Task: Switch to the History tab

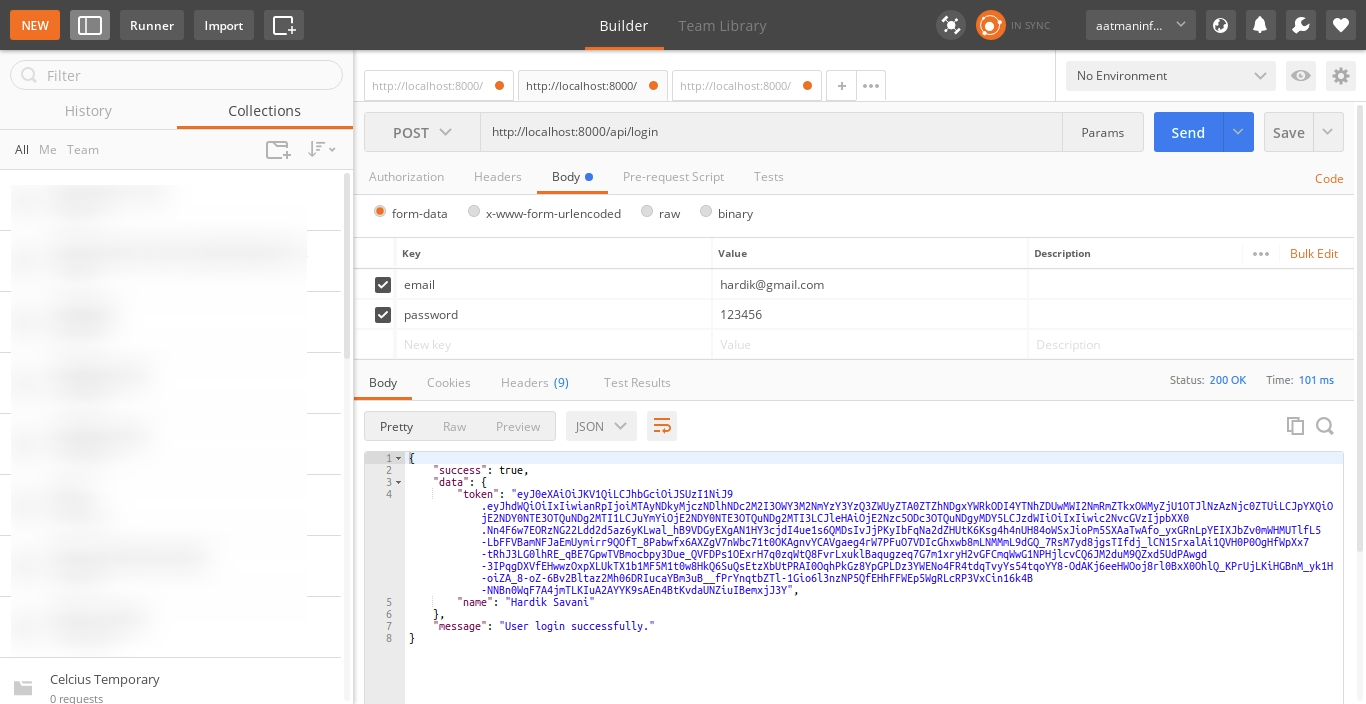Action: click(x=88, y=111)
